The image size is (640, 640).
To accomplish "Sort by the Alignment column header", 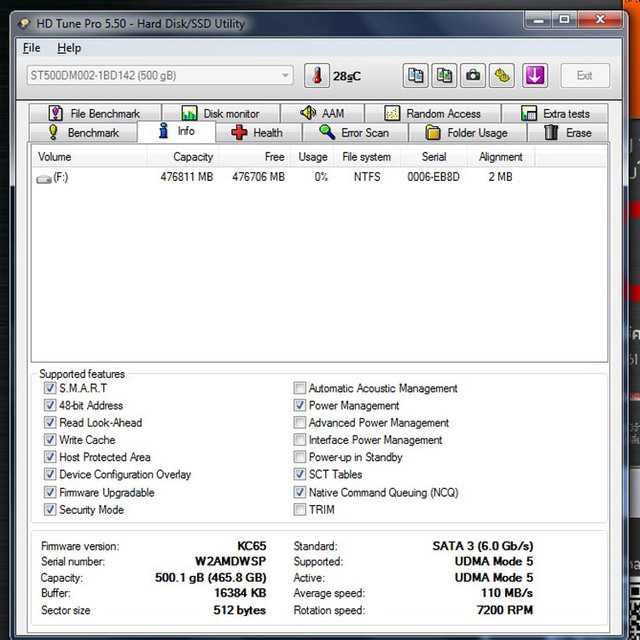I will coord(501,157).
